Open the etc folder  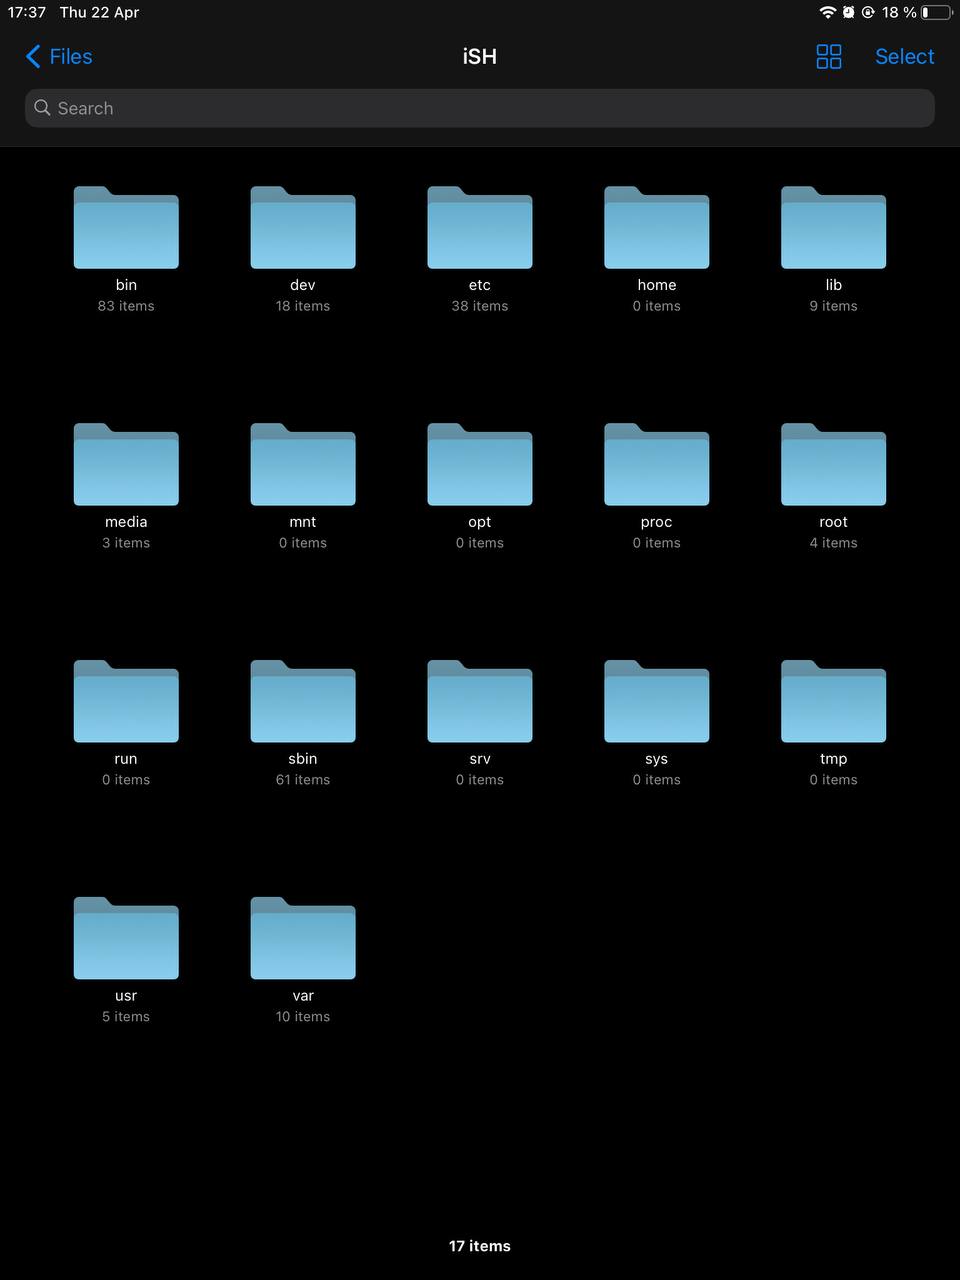(x=480, y=228)
